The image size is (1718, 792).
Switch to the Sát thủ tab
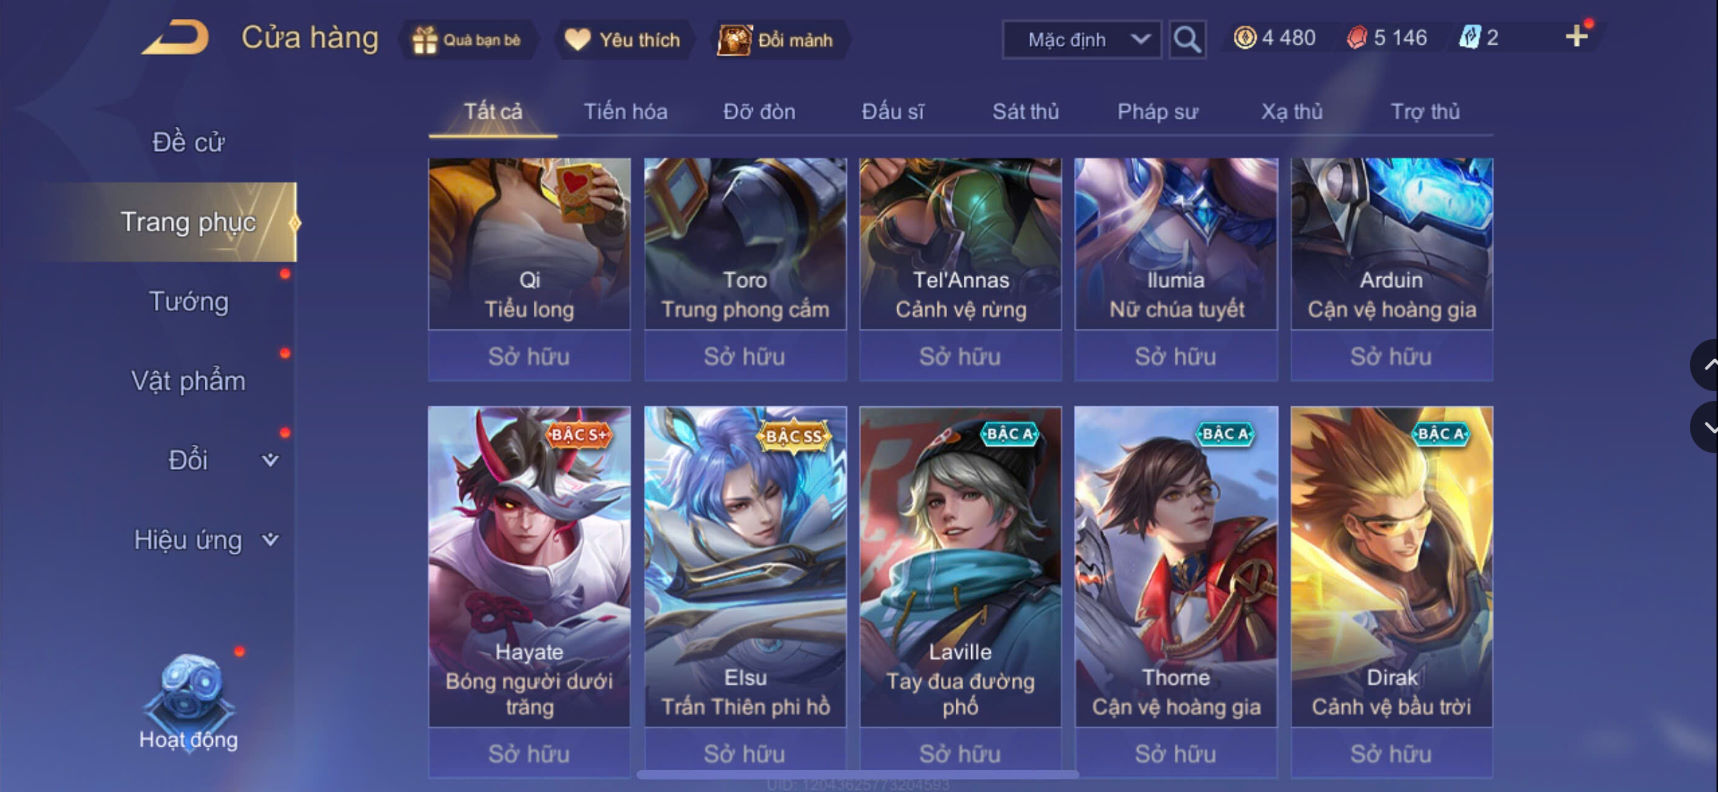click(x=1025, y=111)
